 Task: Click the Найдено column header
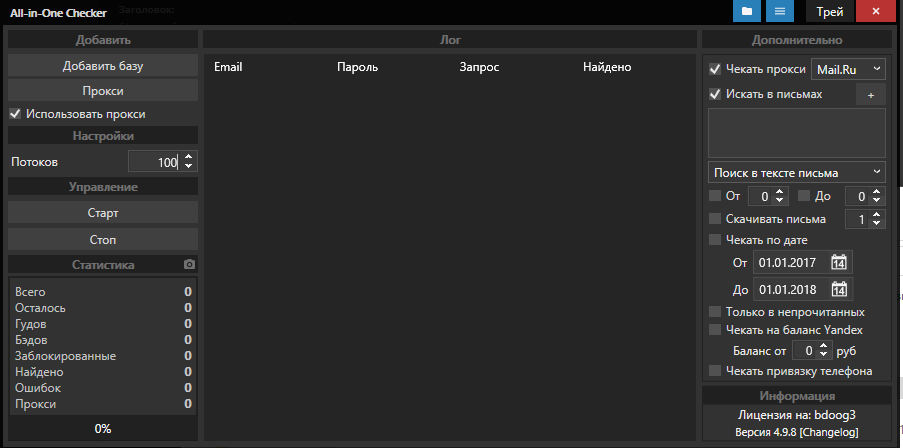coord(606,67)
